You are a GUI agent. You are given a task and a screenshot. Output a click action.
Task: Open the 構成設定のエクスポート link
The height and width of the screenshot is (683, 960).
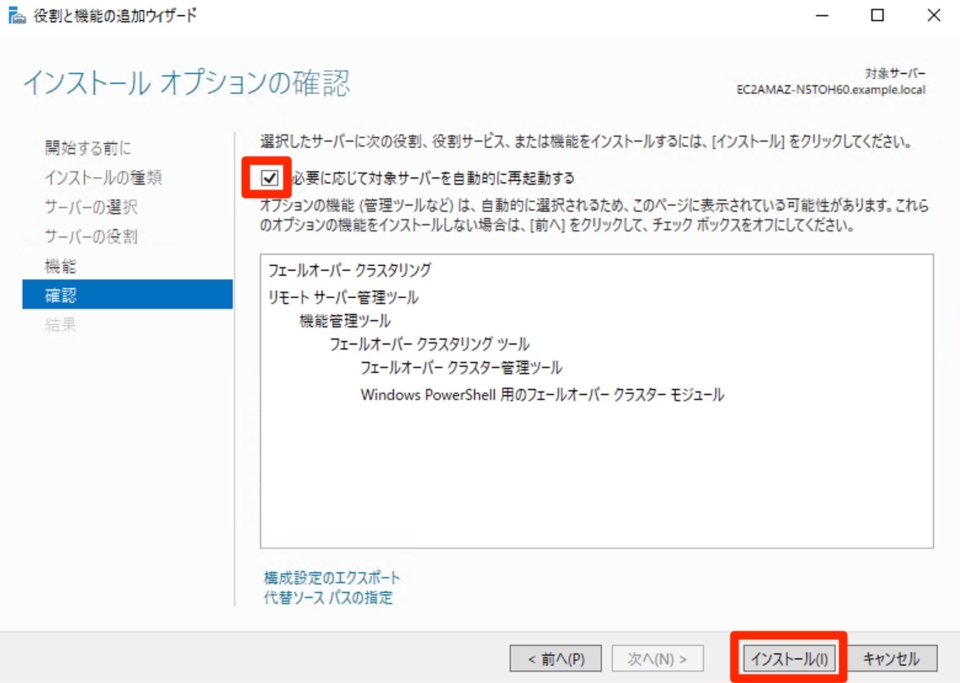tap(332, 577)
